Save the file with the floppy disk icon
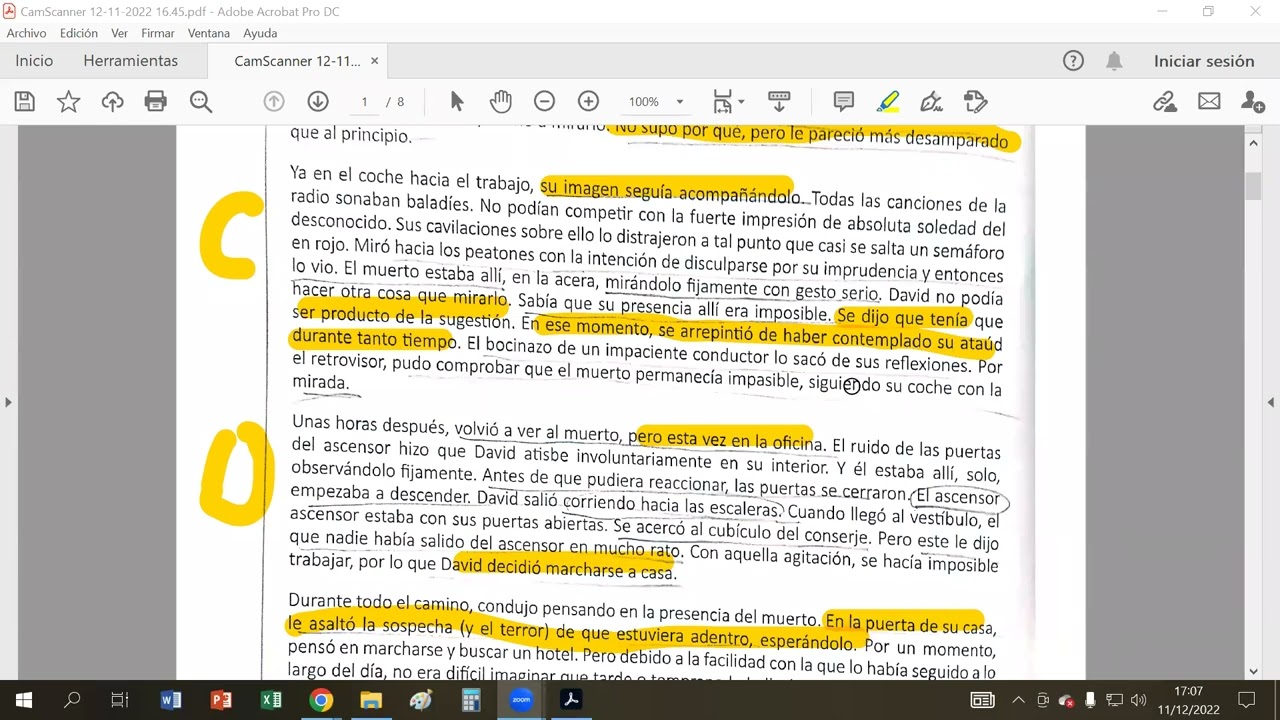Viewport: 1280px width, 720px height. point(24,101)
